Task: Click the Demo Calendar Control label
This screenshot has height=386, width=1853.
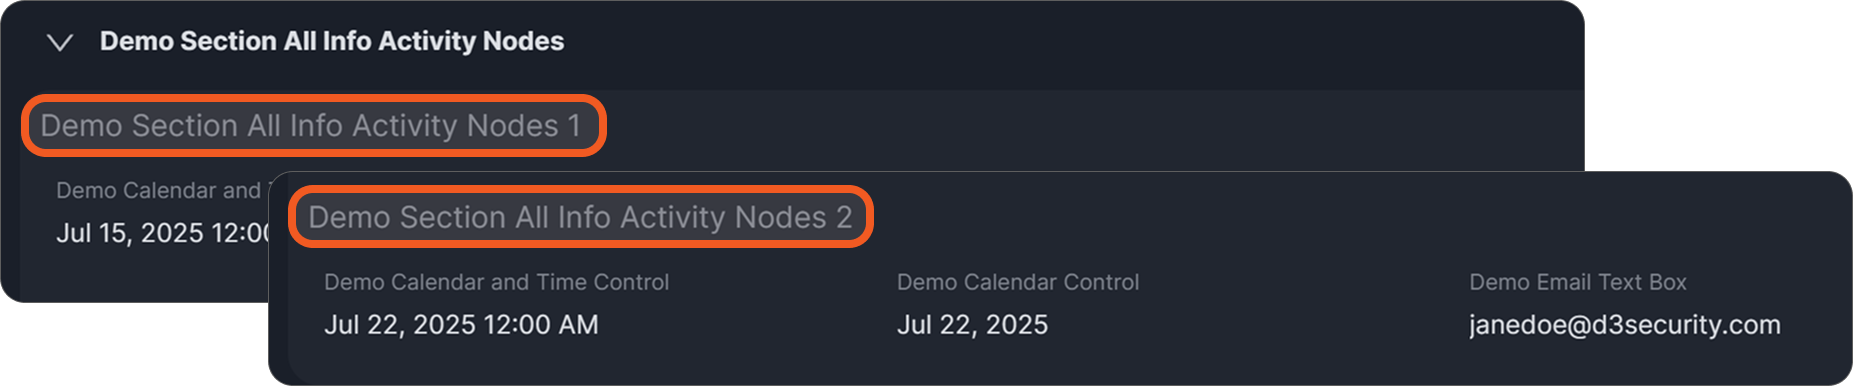Action: point(1018,282)
